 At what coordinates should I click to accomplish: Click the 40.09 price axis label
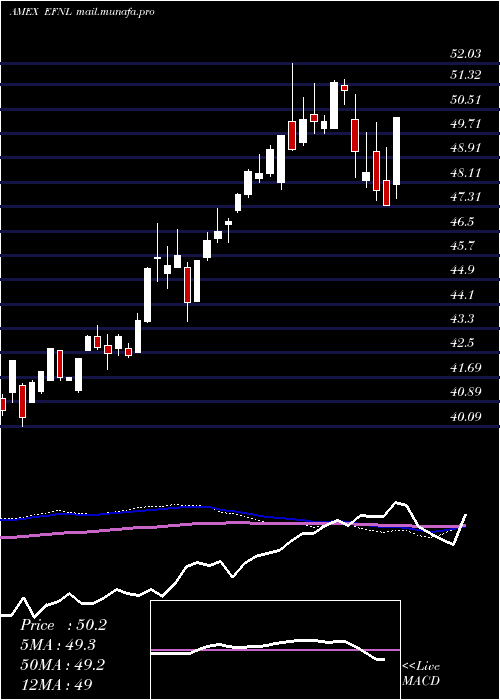(466, 417)
